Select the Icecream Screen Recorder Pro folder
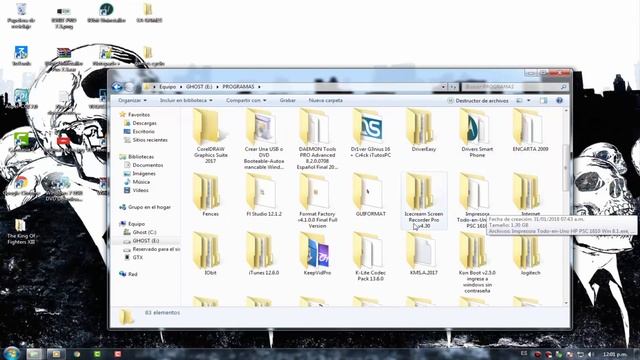 (x=423, y=201)
